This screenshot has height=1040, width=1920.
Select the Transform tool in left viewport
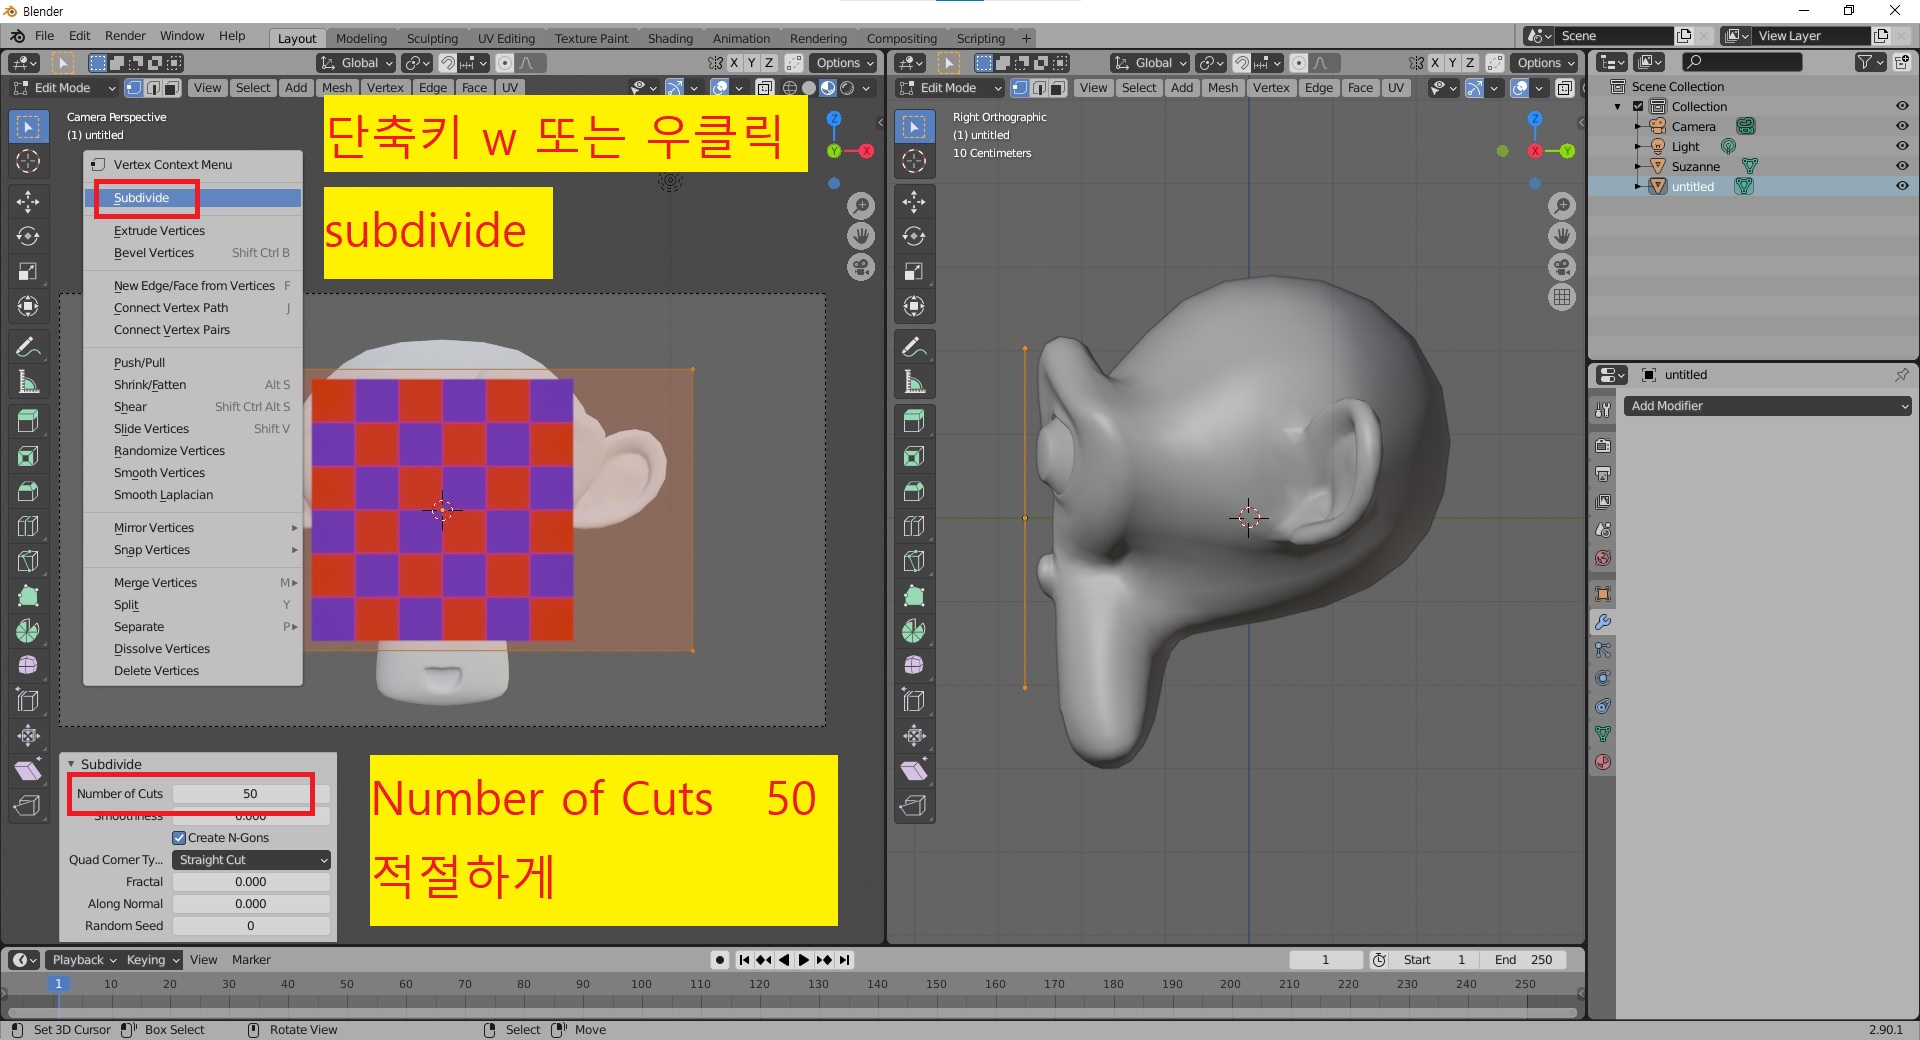28,306
